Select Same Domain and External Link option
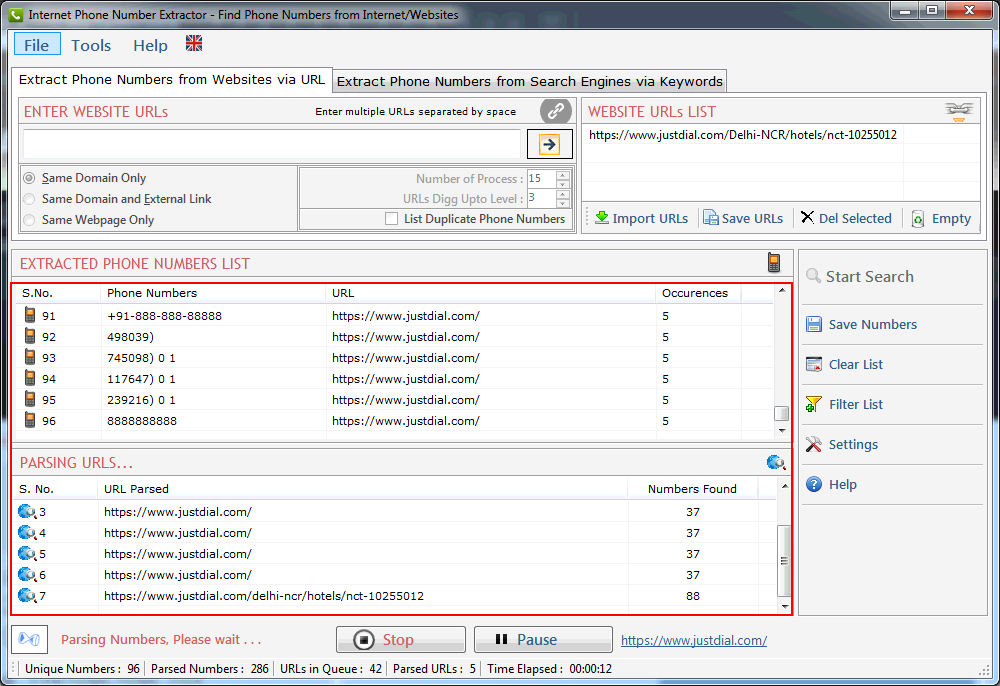 tap(29, 199)
